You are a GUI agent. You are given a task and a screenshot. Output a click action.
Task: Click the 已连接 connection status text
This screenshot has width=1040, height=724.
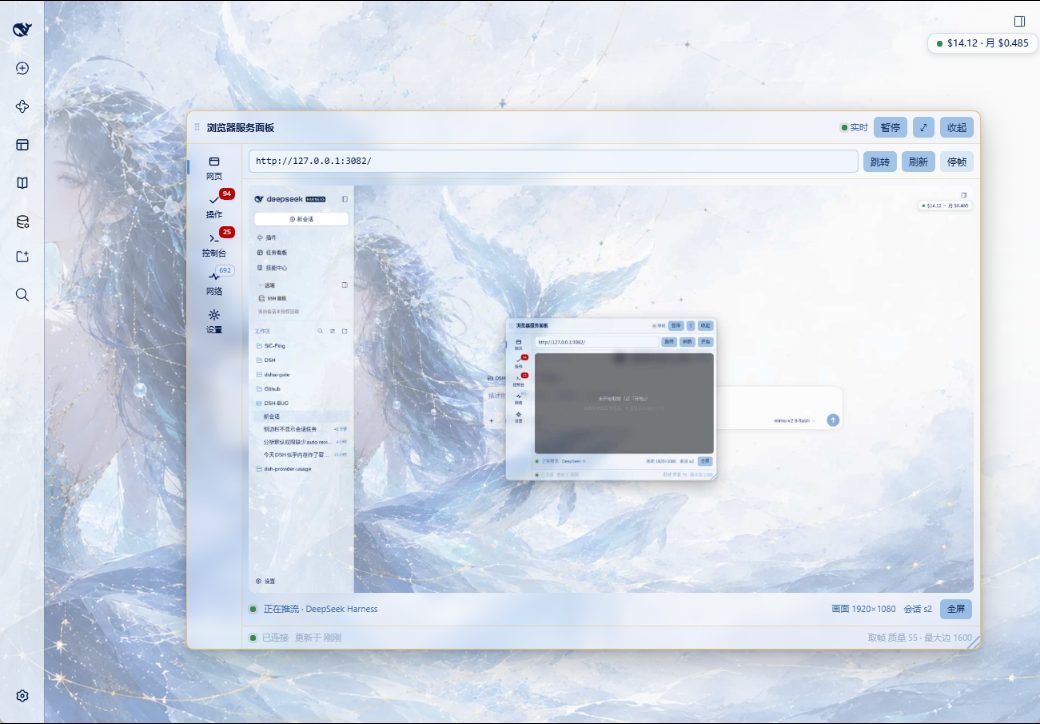coord(275,637)
